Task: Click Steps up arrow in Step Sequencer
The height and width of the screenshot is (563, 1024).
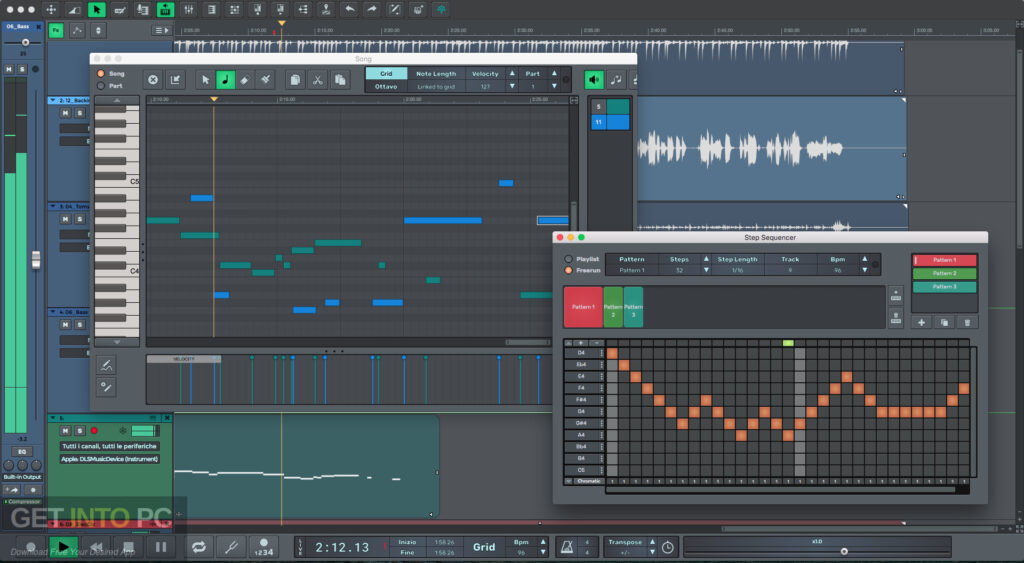Action: (706, 259)
